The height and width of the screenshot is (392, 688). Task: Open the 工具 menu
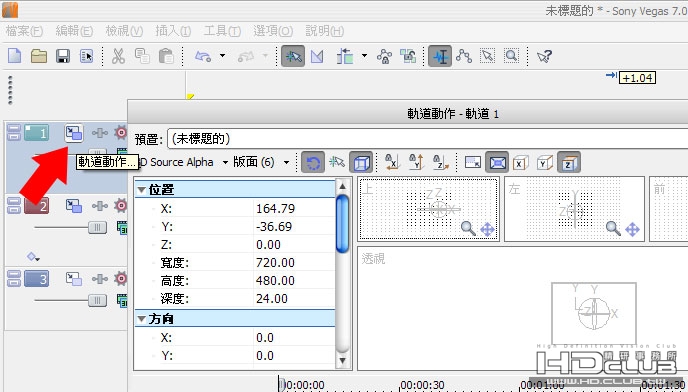point(222,31)
